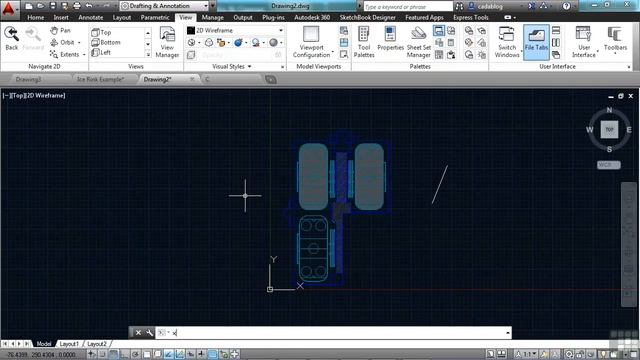Open the Toolbars menu

[615, 40]
